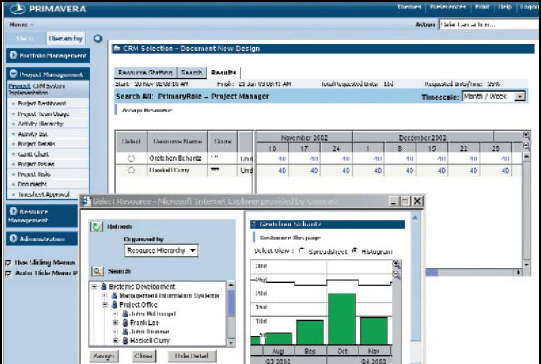Click the round arrow icon beside the Hierarchy tab
Image resolution: width=541 pixels, height=364 pixels.
(x=98, y=39)
